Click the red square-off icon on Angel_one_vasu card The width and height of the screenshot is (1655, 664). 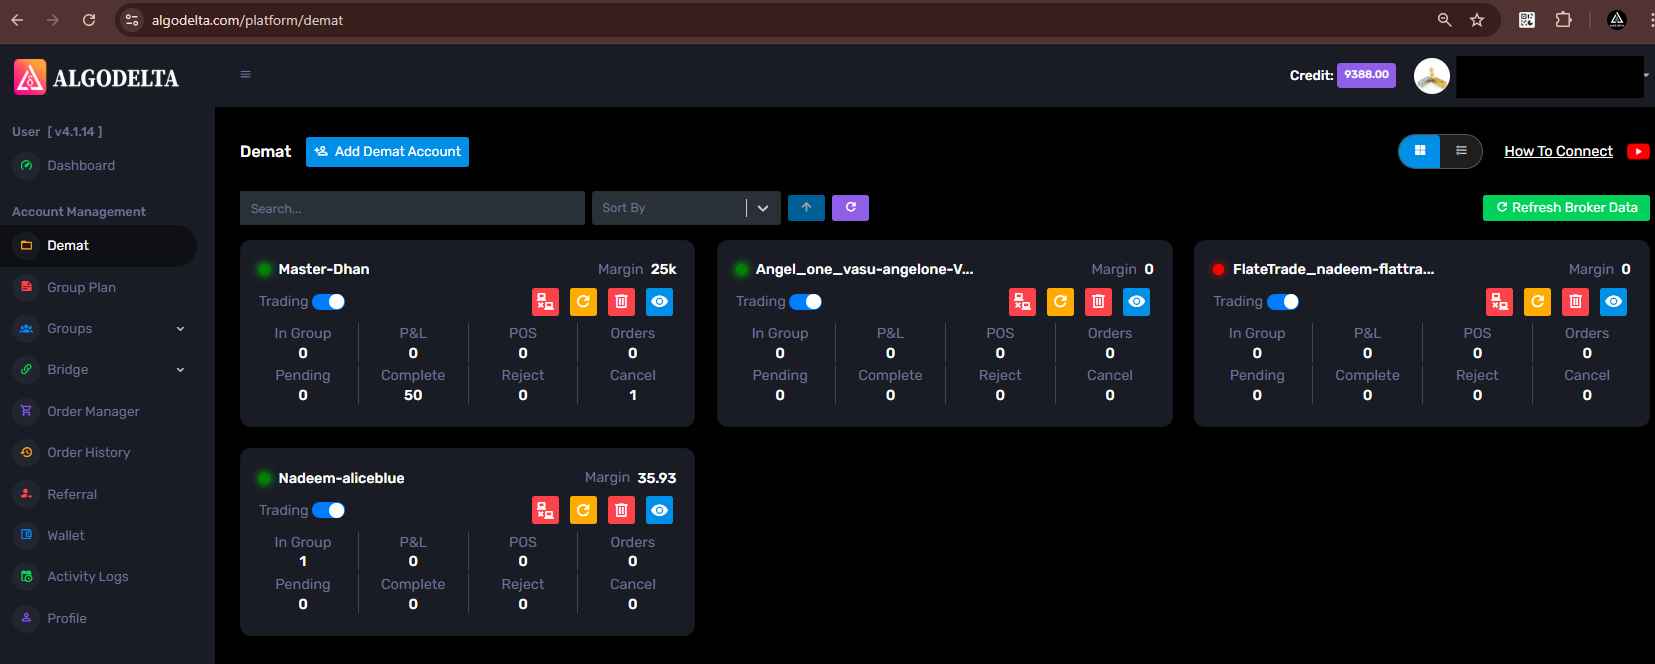1022,302
